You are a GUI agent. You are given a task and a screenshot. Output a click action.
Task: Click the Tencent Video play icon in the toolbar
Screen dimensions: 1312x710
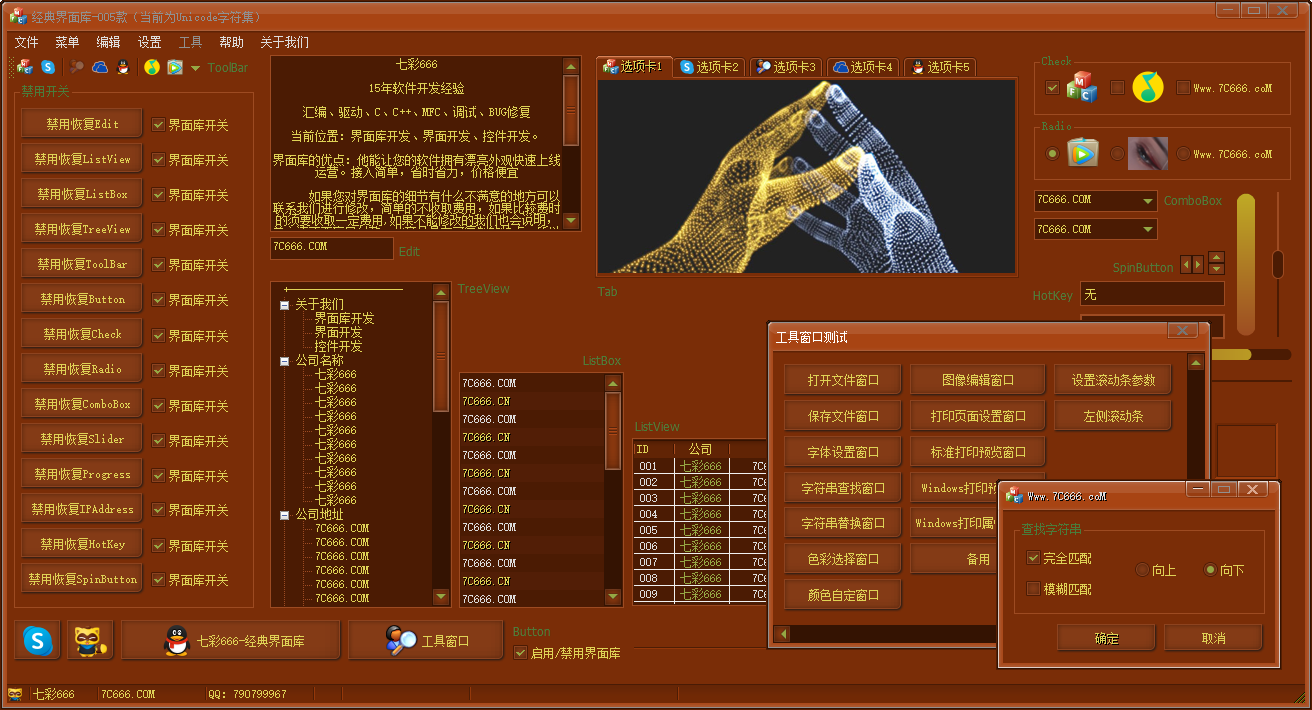coord(175,68)
